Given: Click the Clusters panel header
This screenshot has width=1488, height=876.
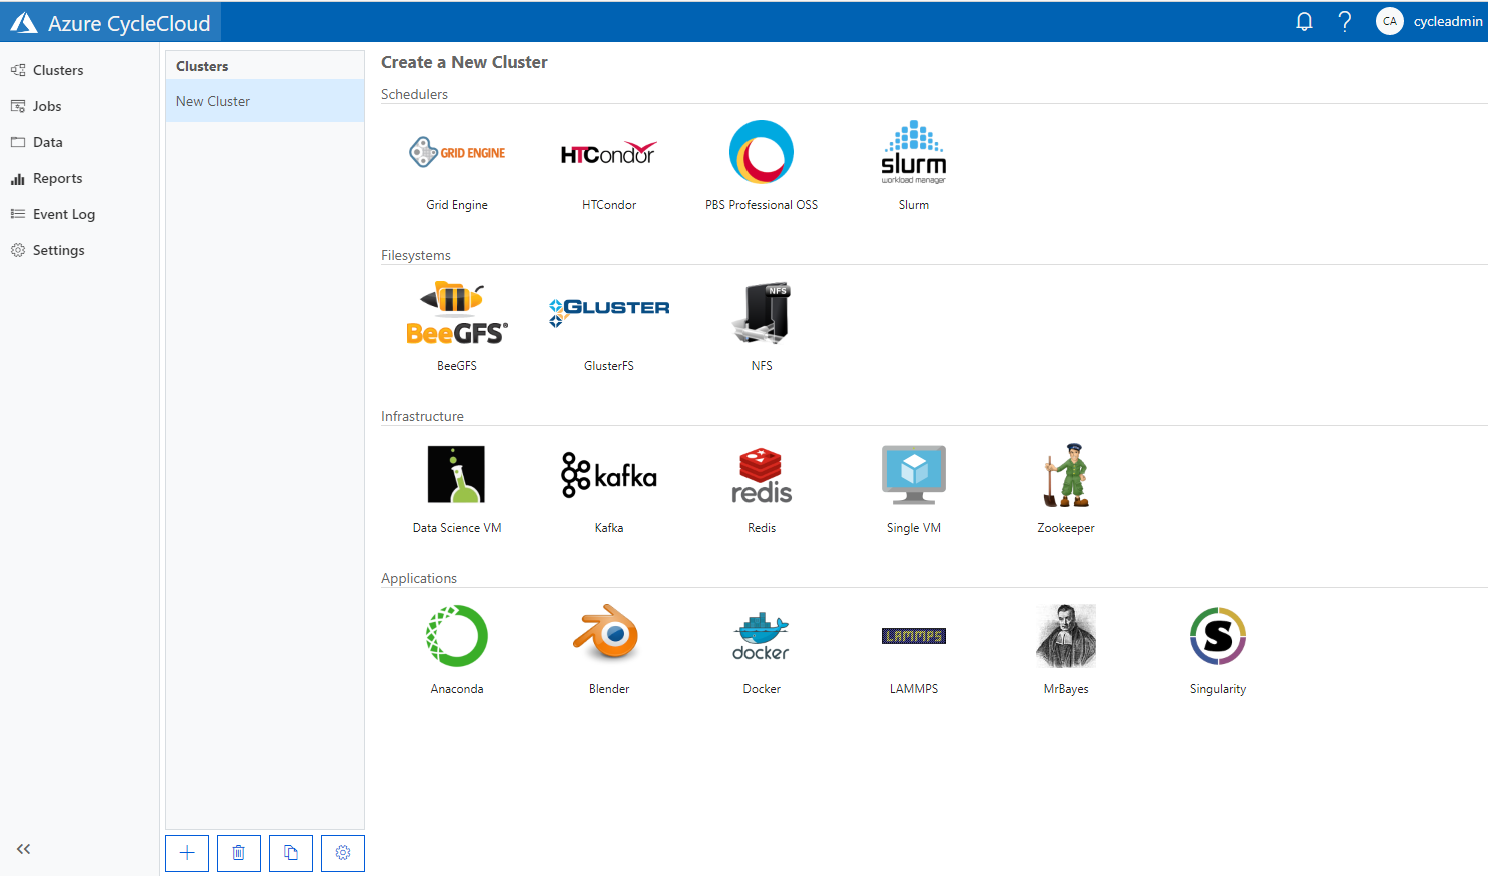Looking at the screenshot, I should point(202,66).
